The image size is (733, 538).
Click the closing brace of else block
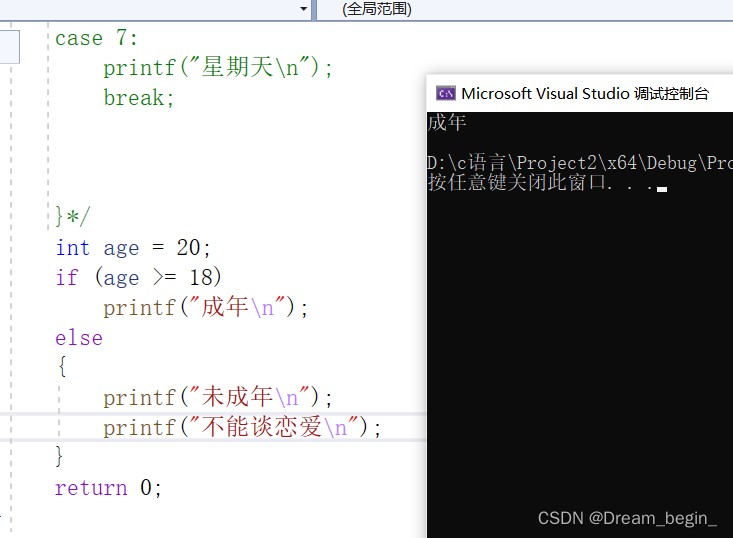pos(59,456)
